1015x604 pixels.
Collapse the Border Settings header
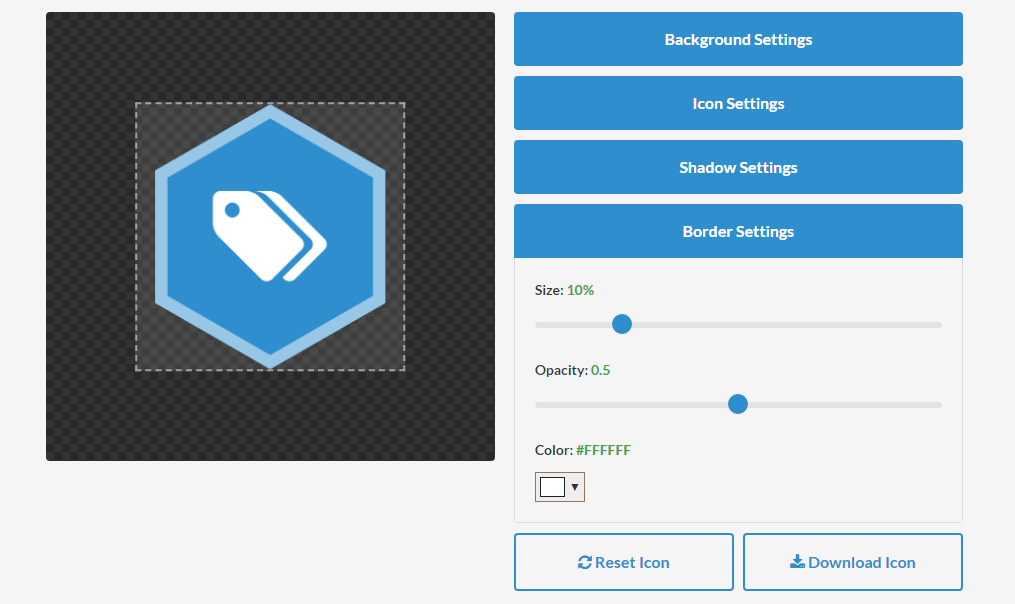point(738,232)
